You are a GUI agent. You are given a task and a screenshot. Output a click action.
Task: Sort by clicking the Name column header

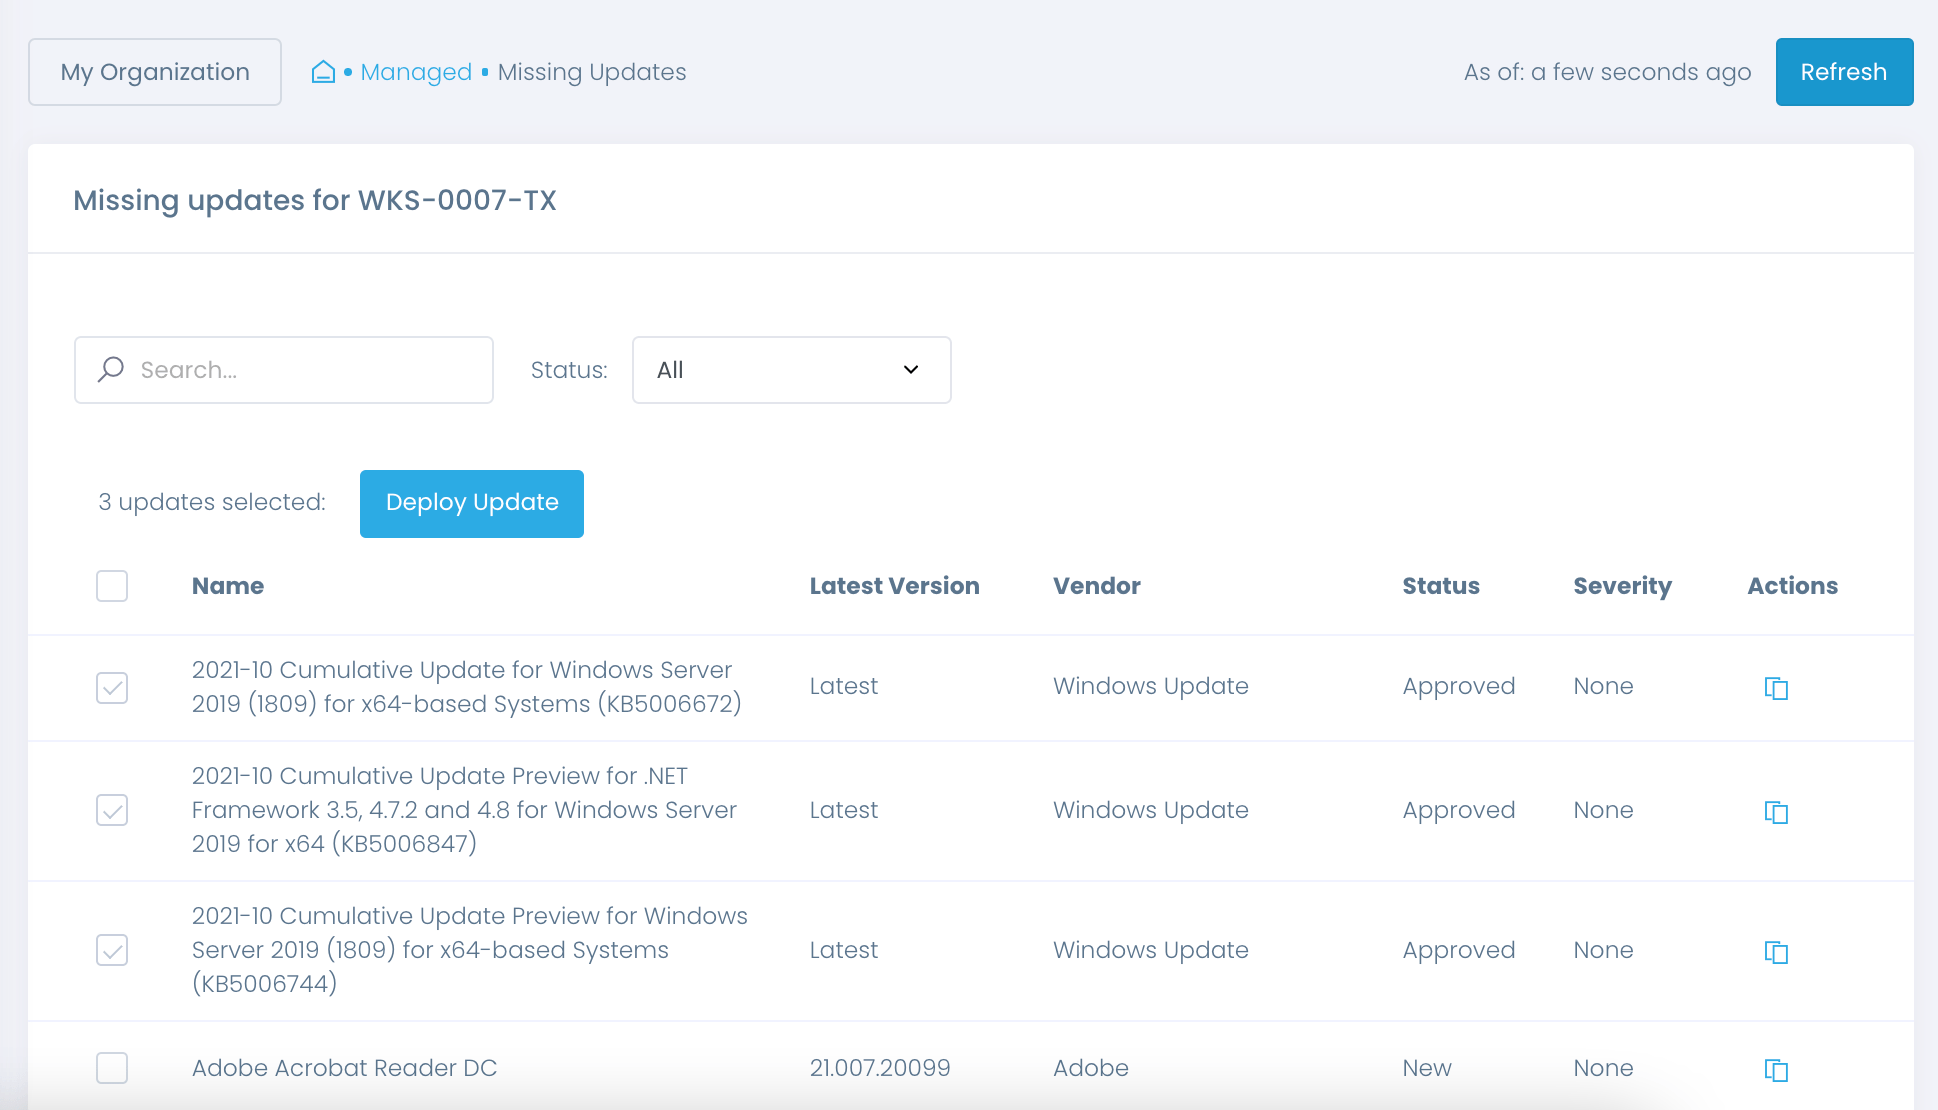tap(228, 586)
